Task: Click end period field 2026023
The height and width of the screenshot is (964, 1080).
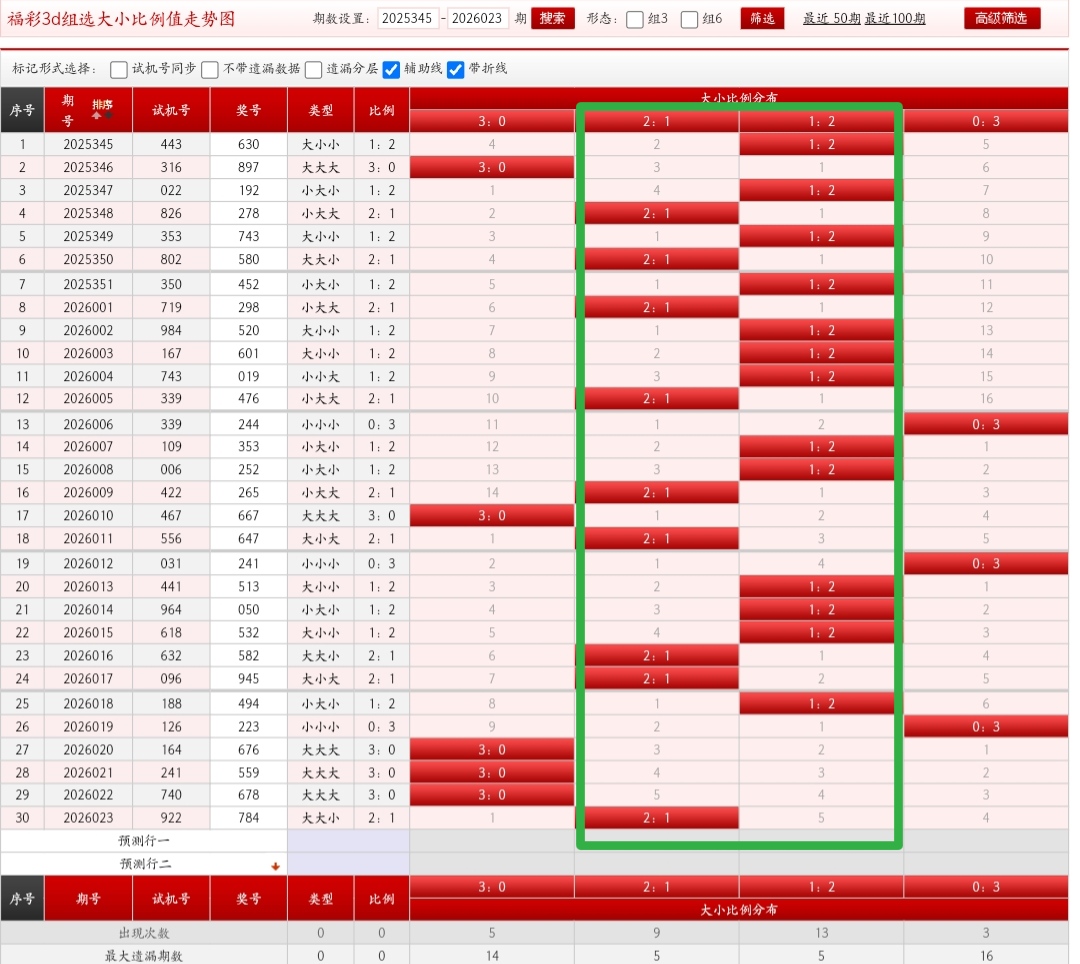Action: tap(477, 19)
